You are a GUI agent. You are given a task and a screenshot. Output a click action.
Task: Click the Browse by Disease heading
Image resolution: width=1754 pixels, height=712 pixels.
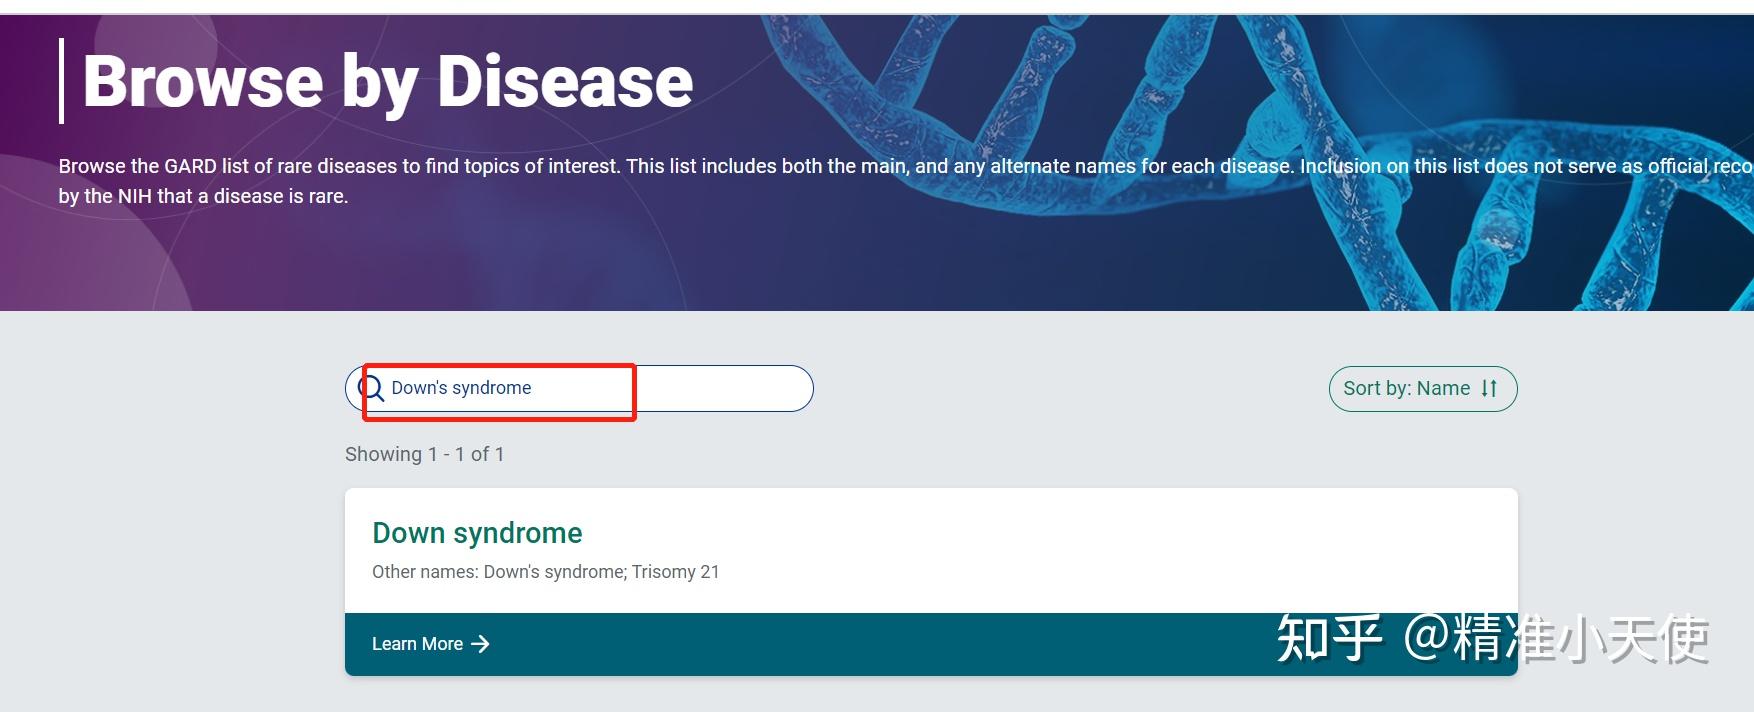click(387, 82)
